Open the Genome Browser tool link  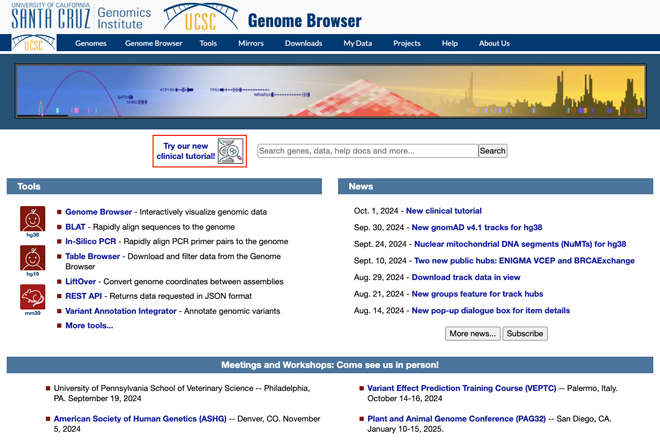click(98, 212)
